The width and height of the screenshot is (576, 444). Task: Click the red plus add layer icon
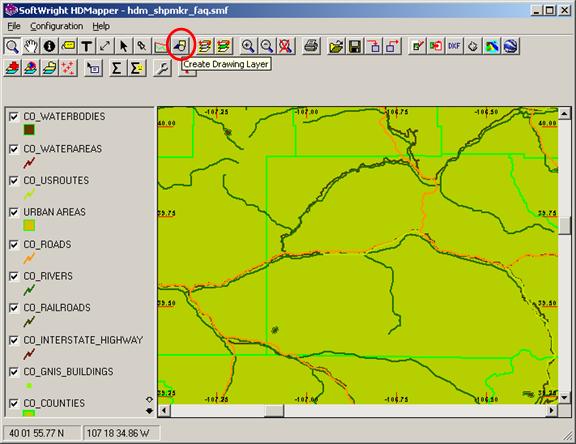pyautogui.click(x=12, y=68)
